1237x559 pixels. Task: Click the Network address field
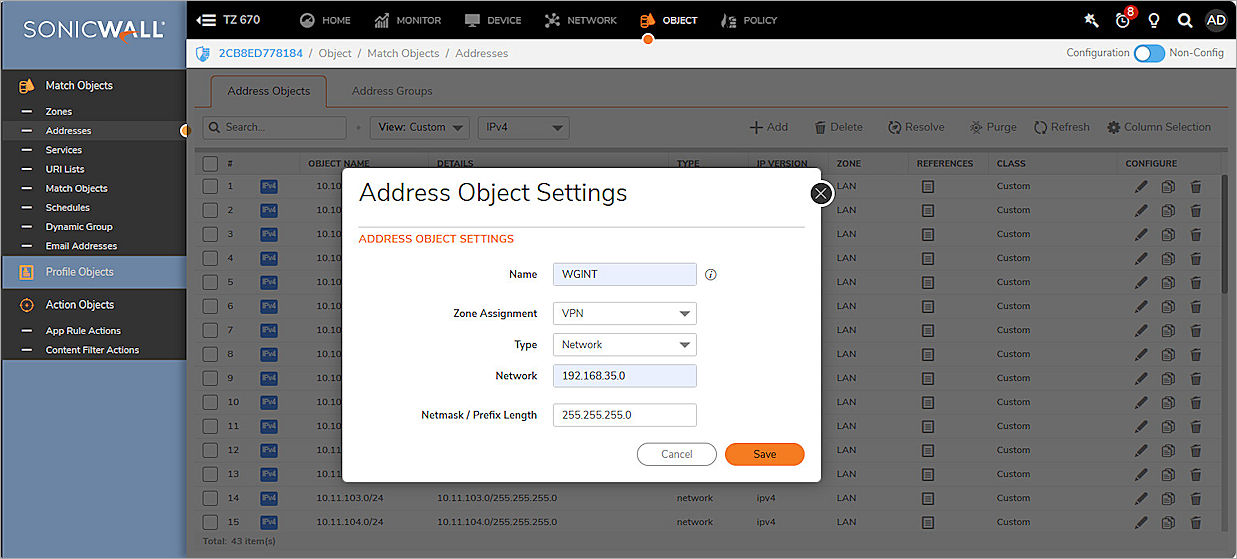click(x=624, y=376)
